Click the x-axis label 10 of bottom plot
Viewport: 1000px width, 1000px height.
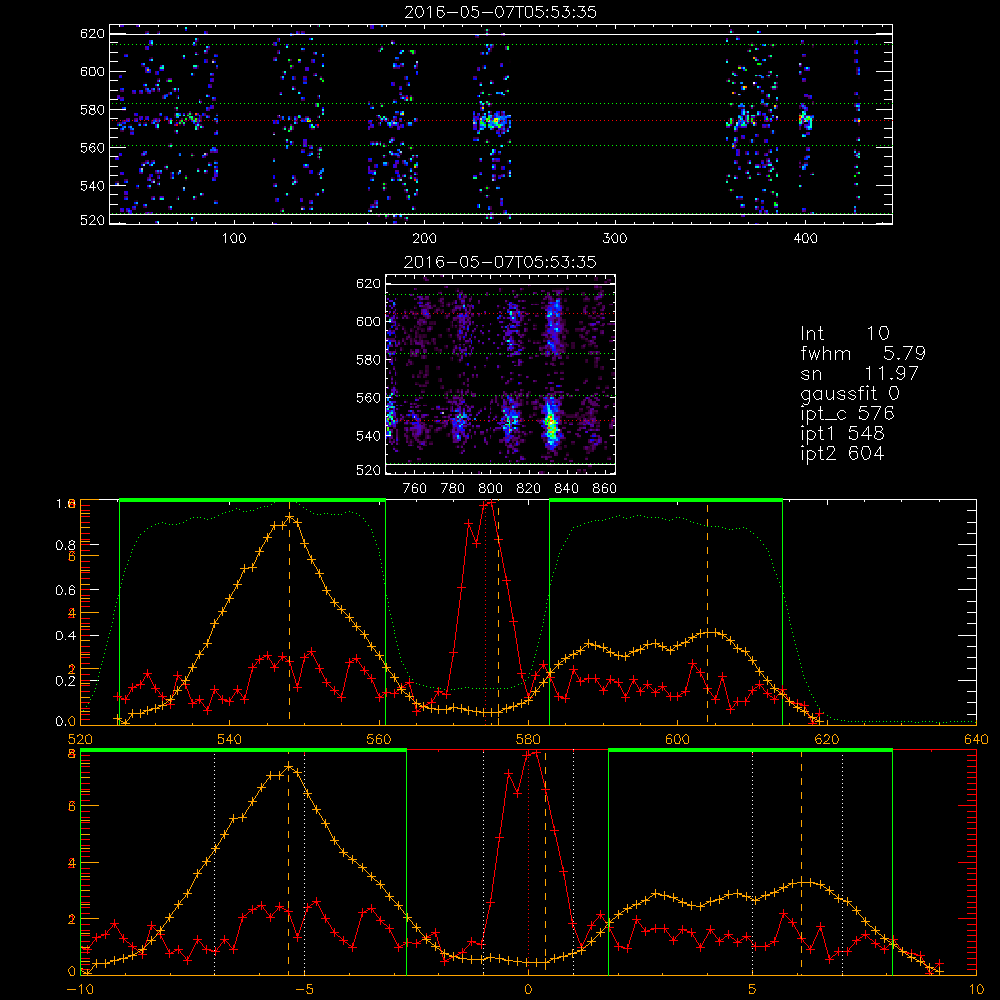click(x=976, y=990)
